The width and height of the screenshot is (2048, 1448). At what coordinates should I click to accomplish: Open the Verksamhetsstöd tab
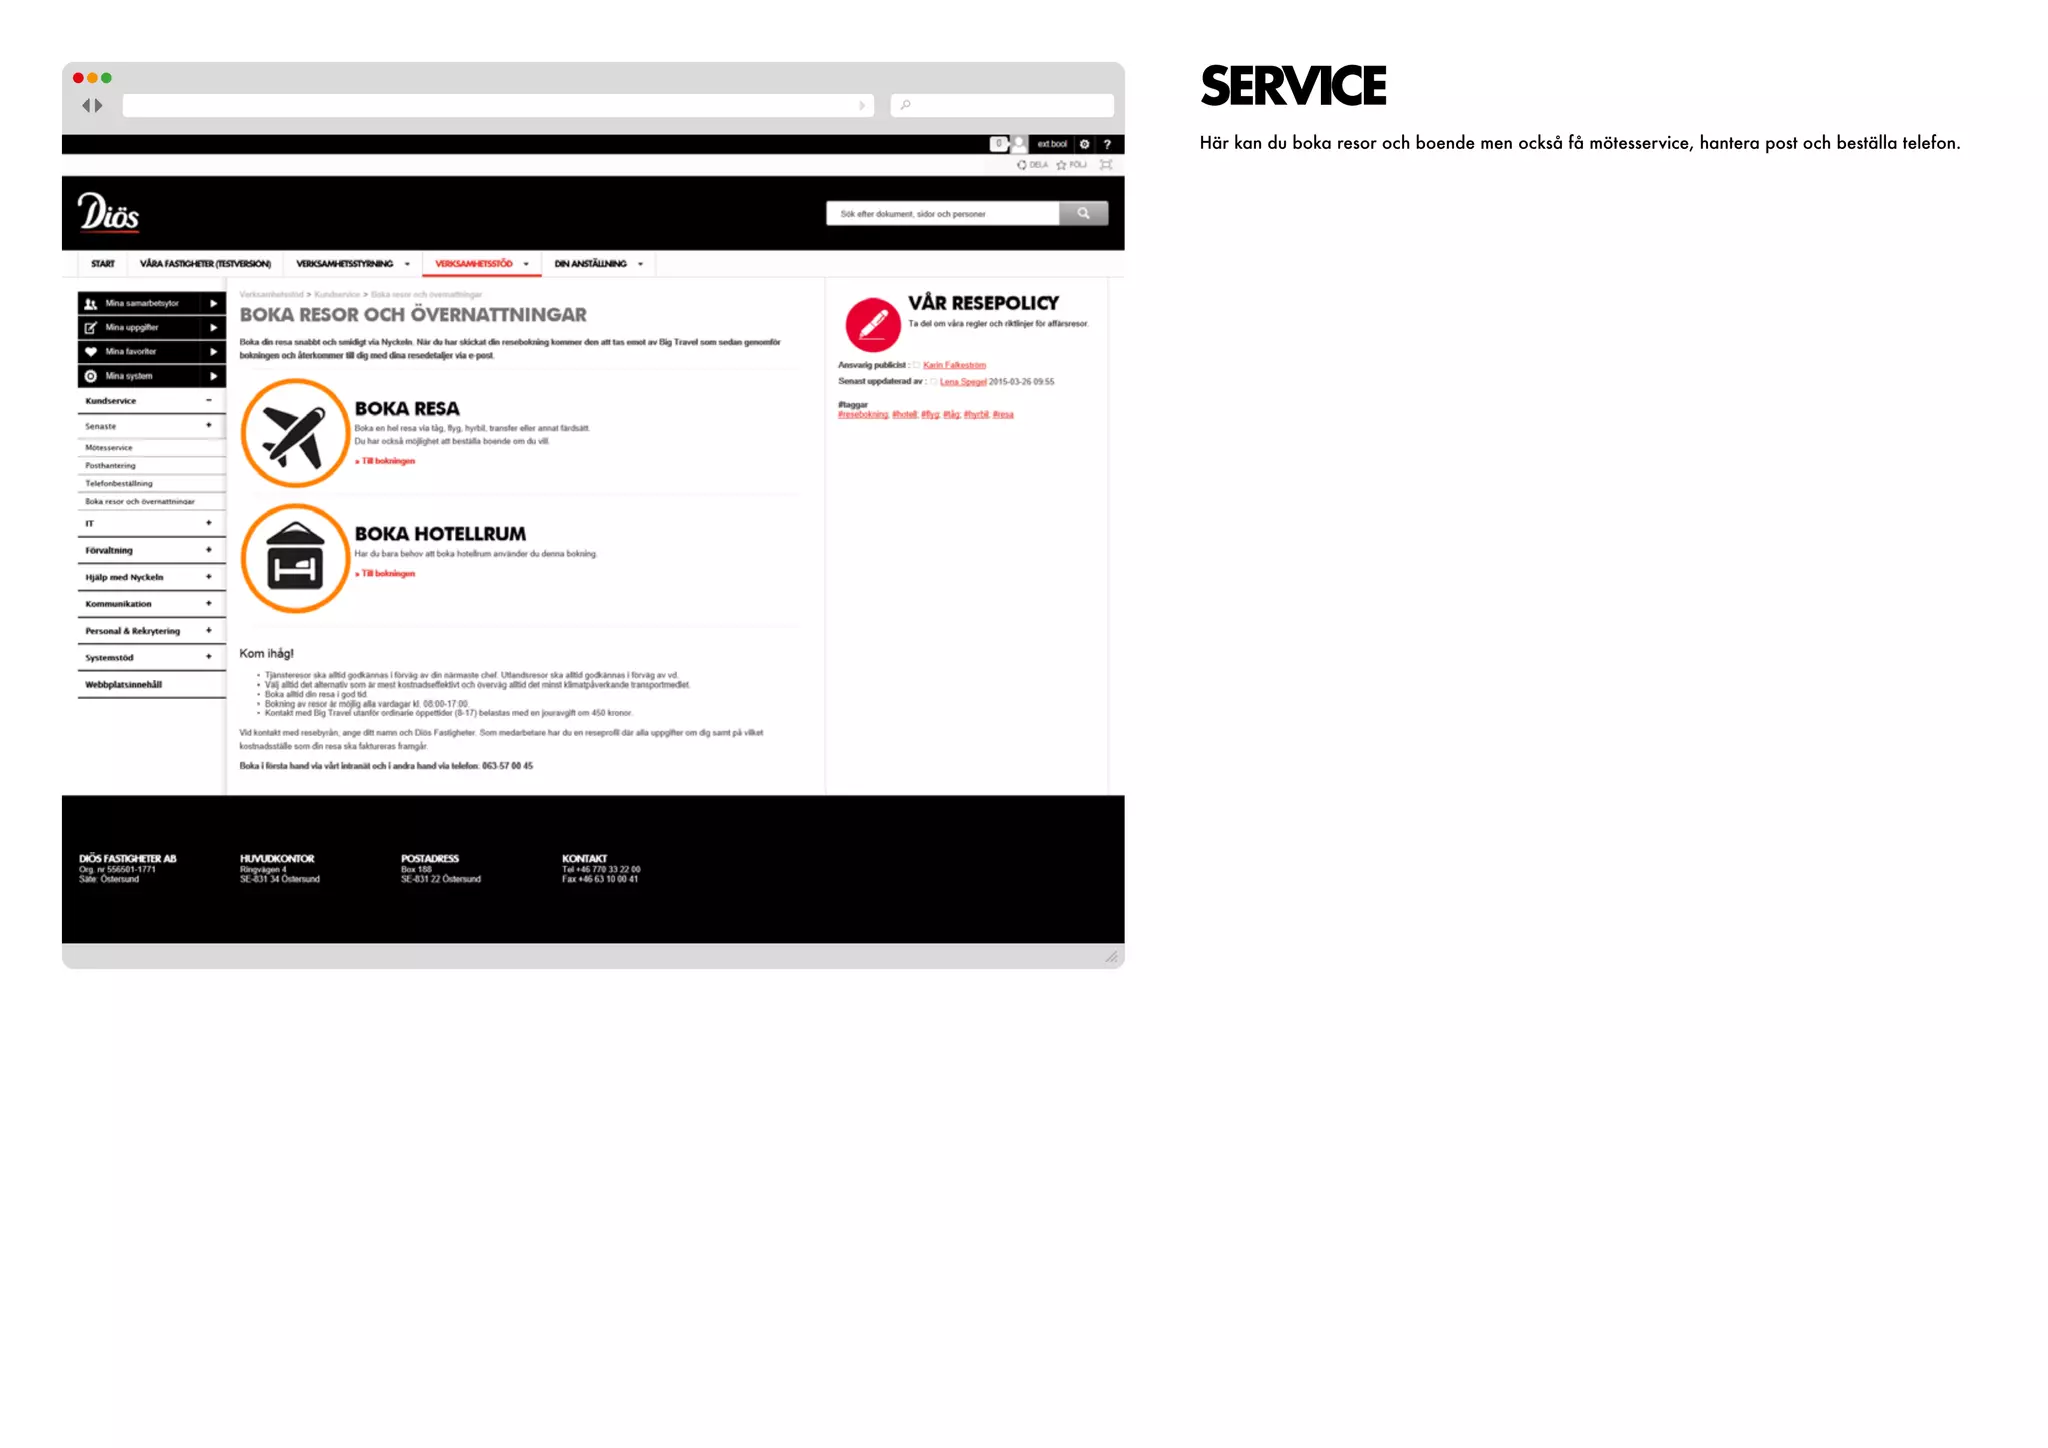coord(474,264)
